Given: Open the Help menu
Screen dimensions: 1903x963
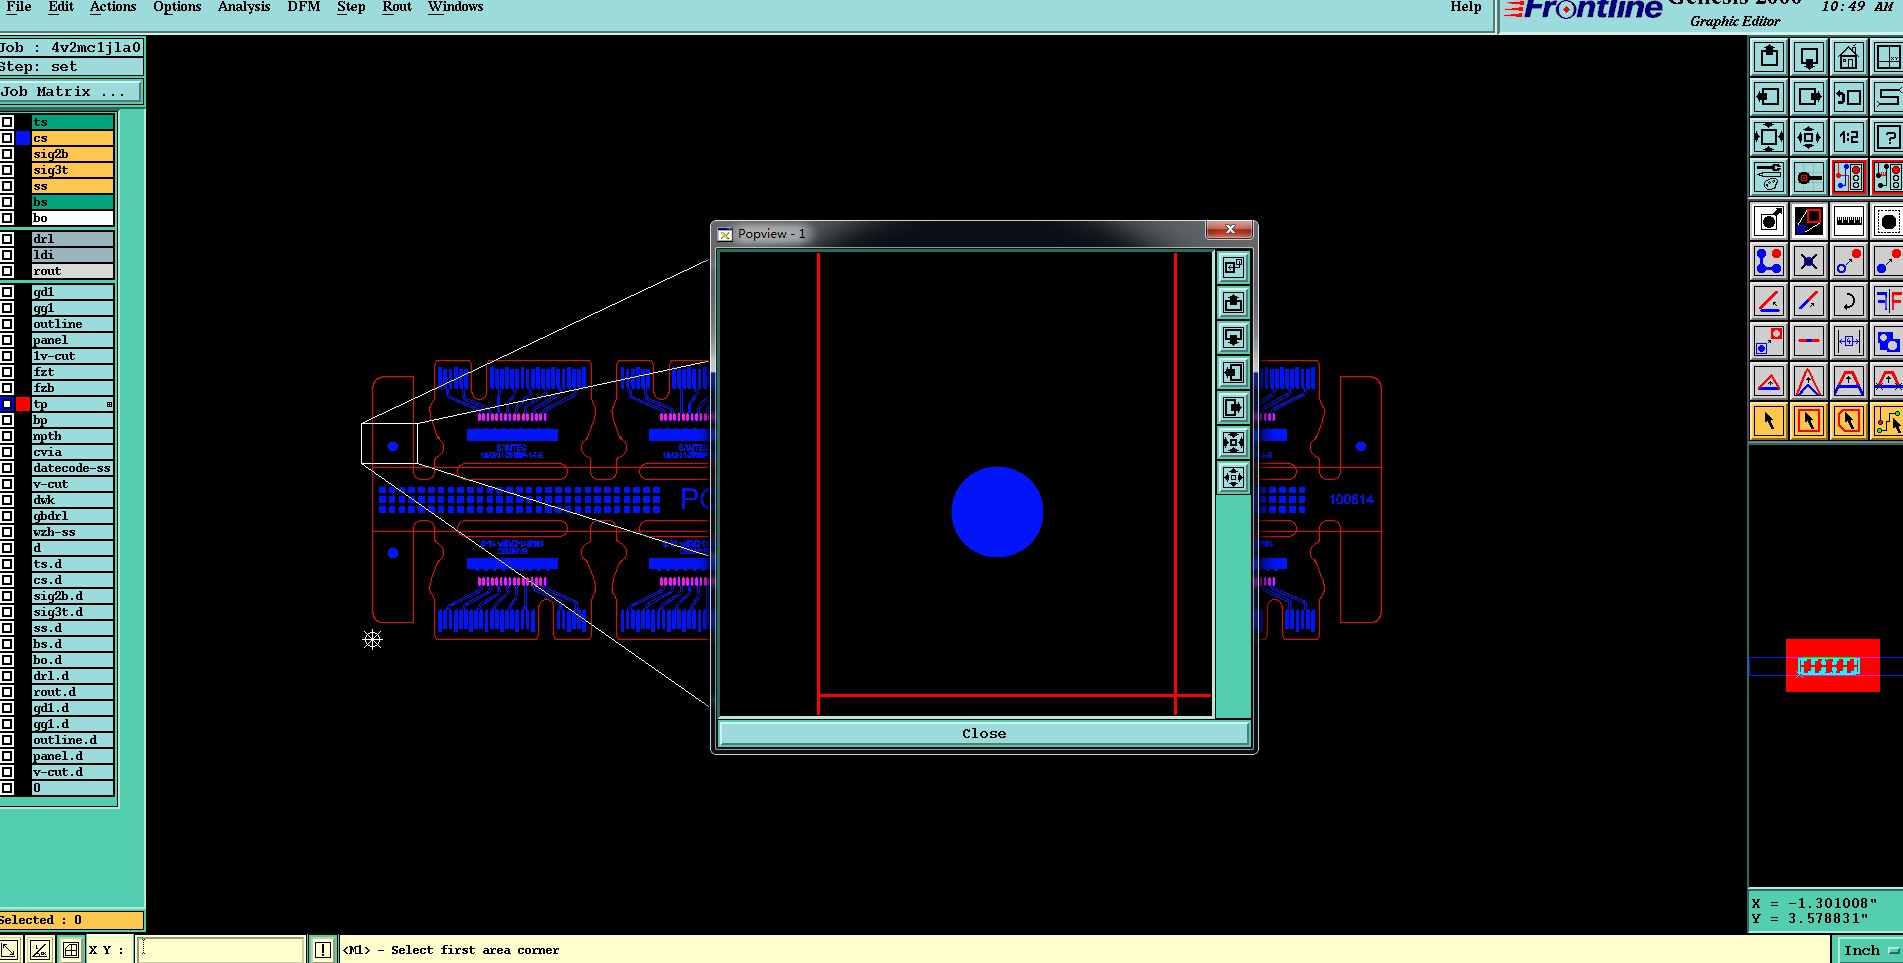Looking at the screenshot, I should coord(1466,7).
